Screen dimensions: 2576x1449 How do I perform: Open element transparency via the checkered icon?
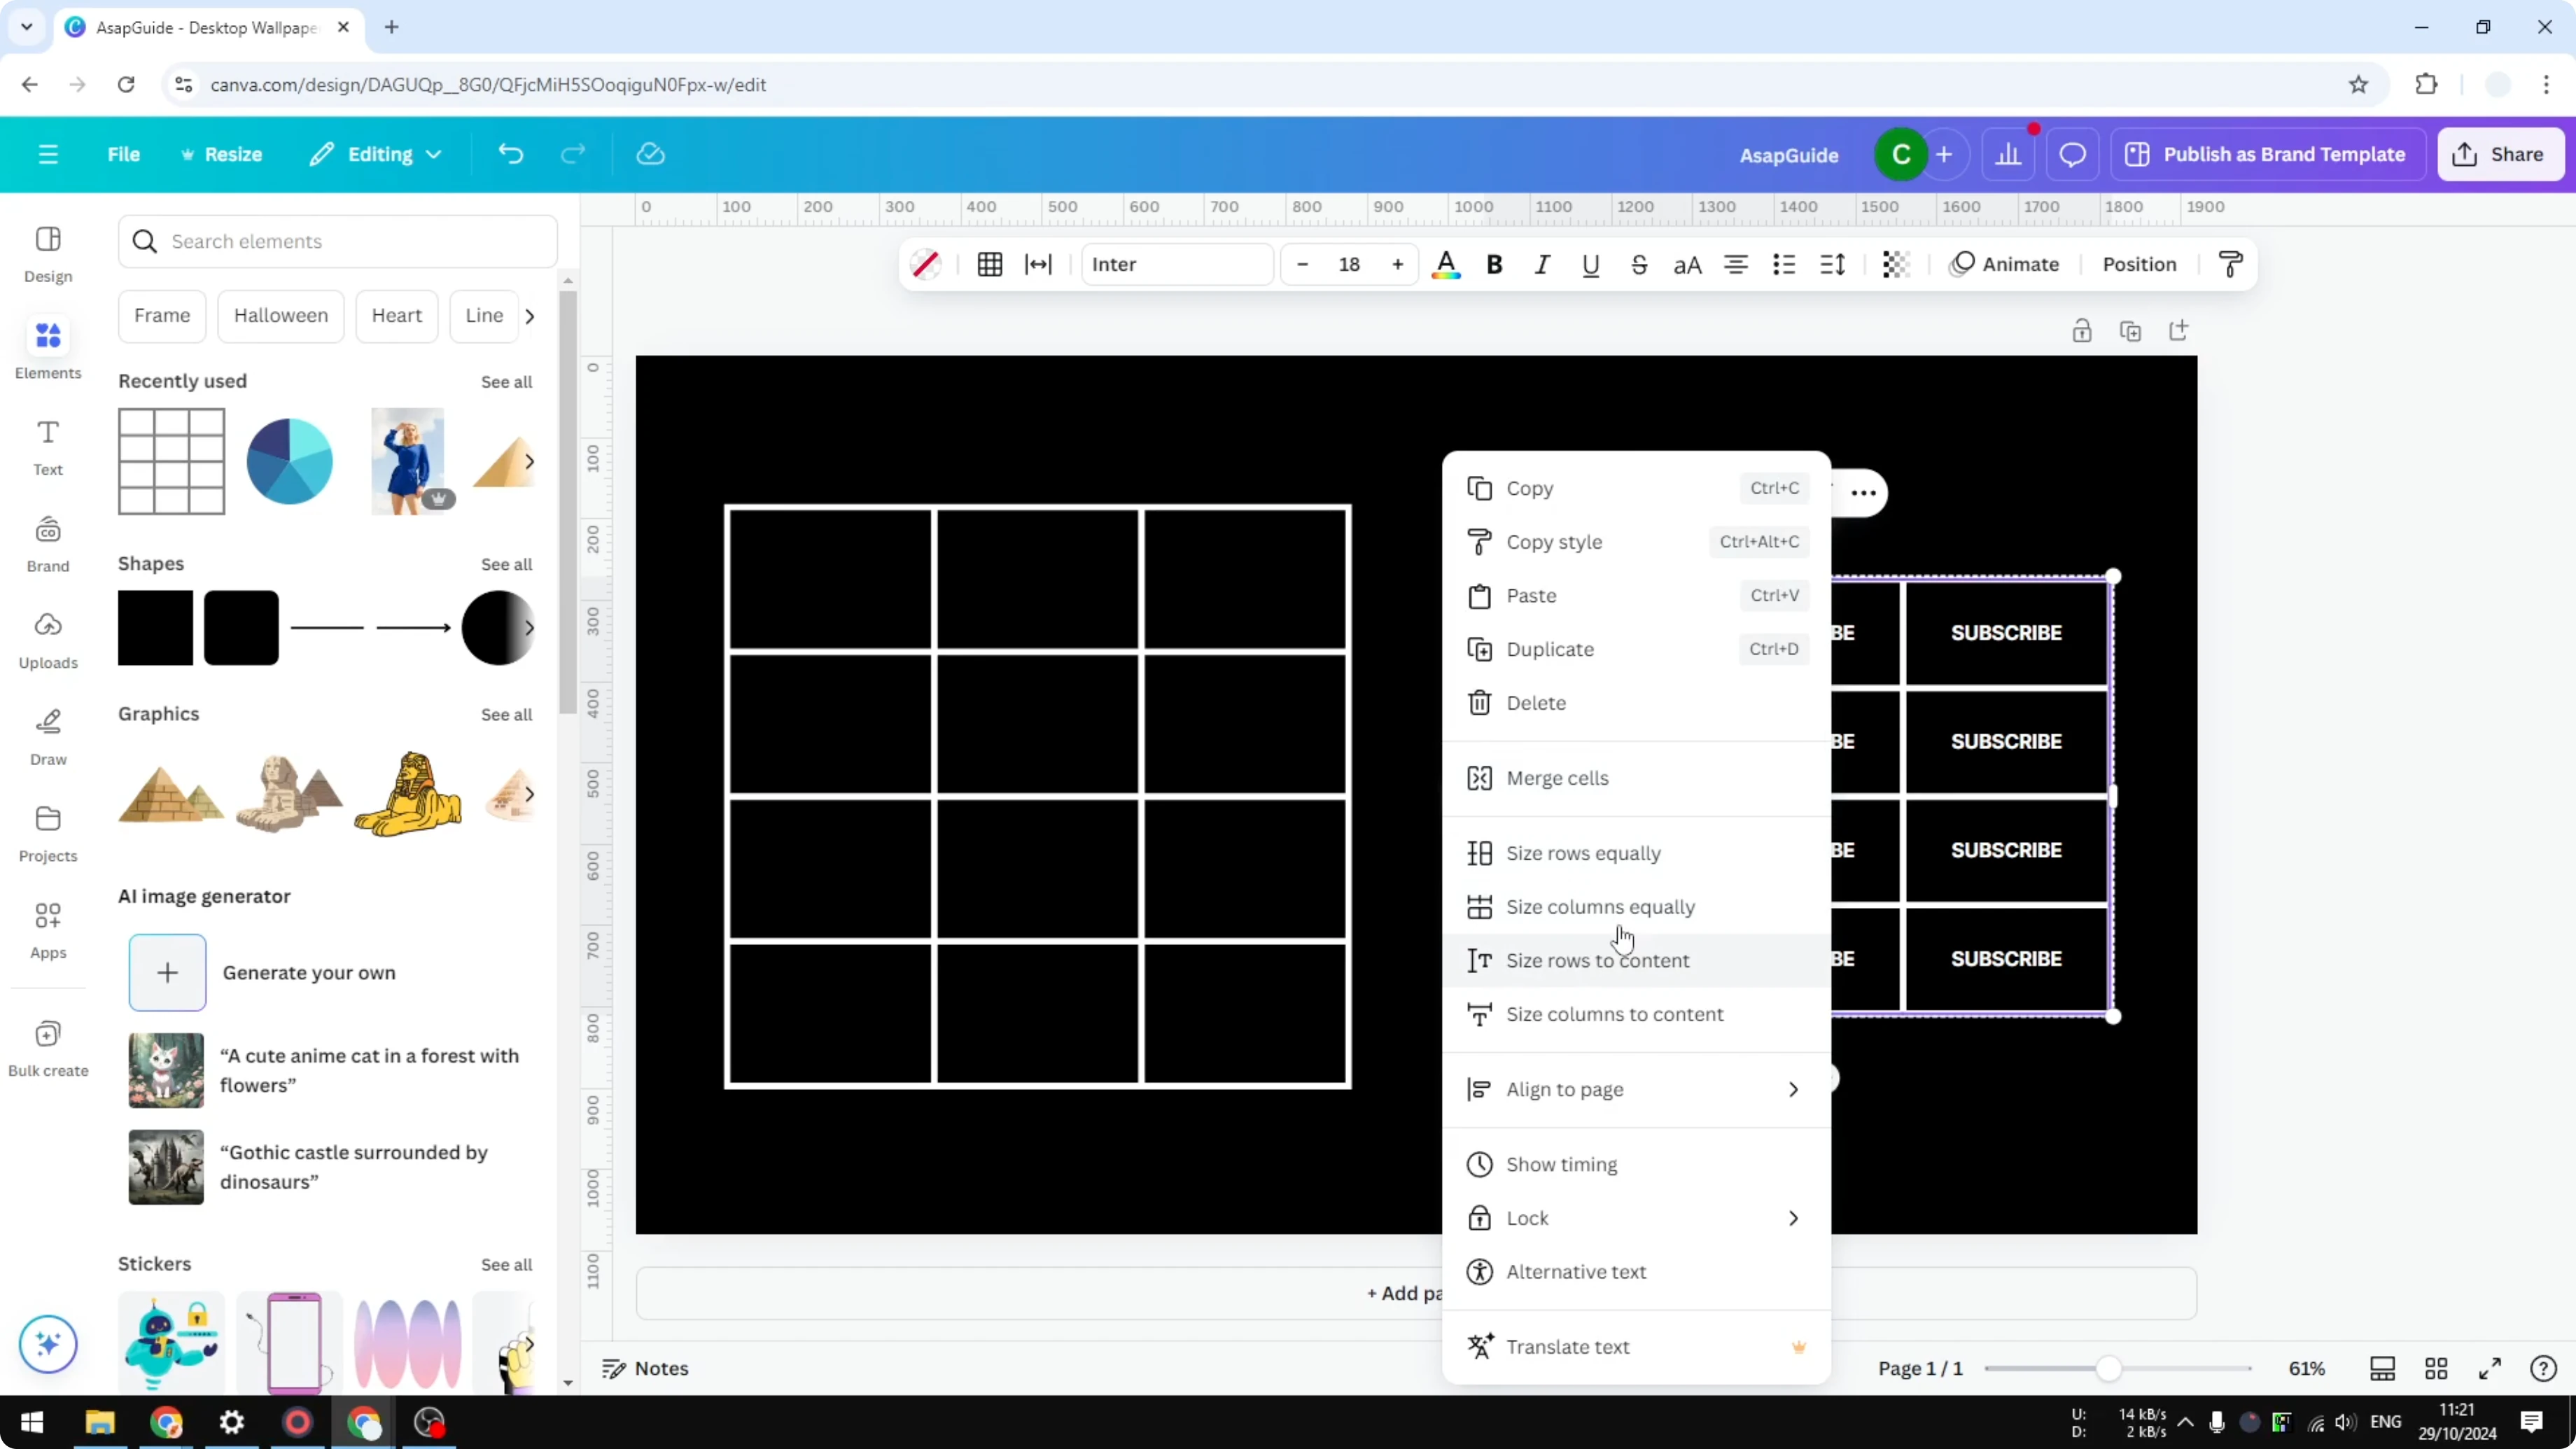pos(1896,264)
